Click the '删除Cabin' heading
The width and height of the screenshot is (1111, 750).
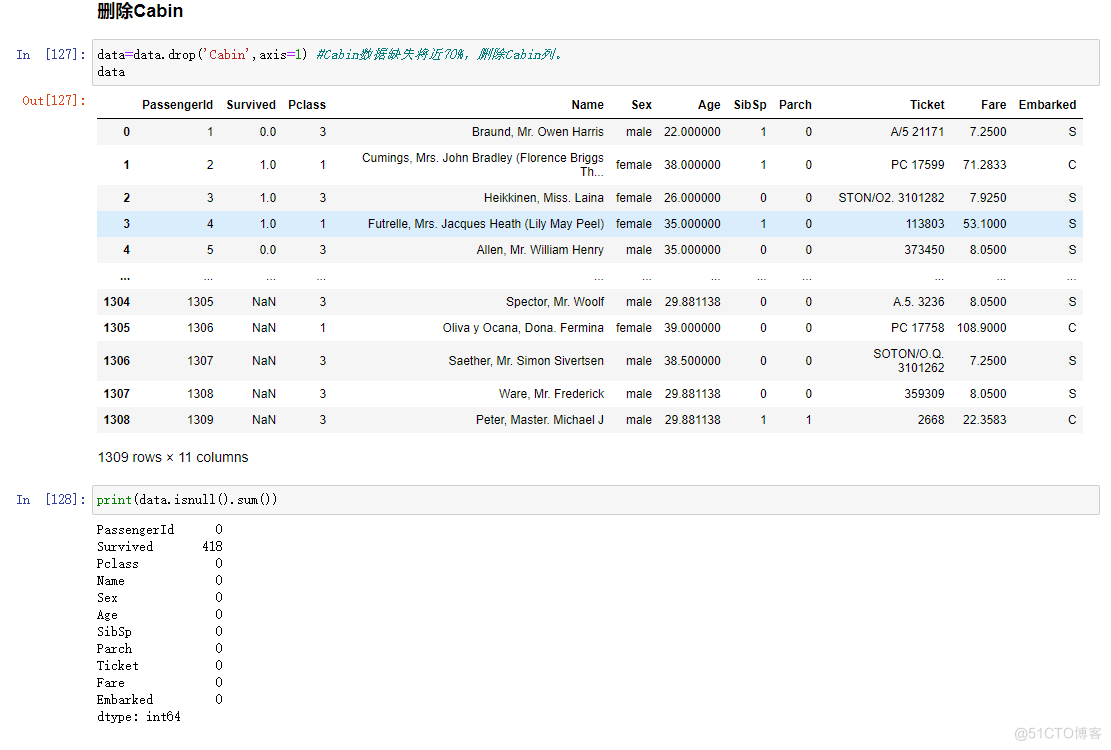(140, 11)
